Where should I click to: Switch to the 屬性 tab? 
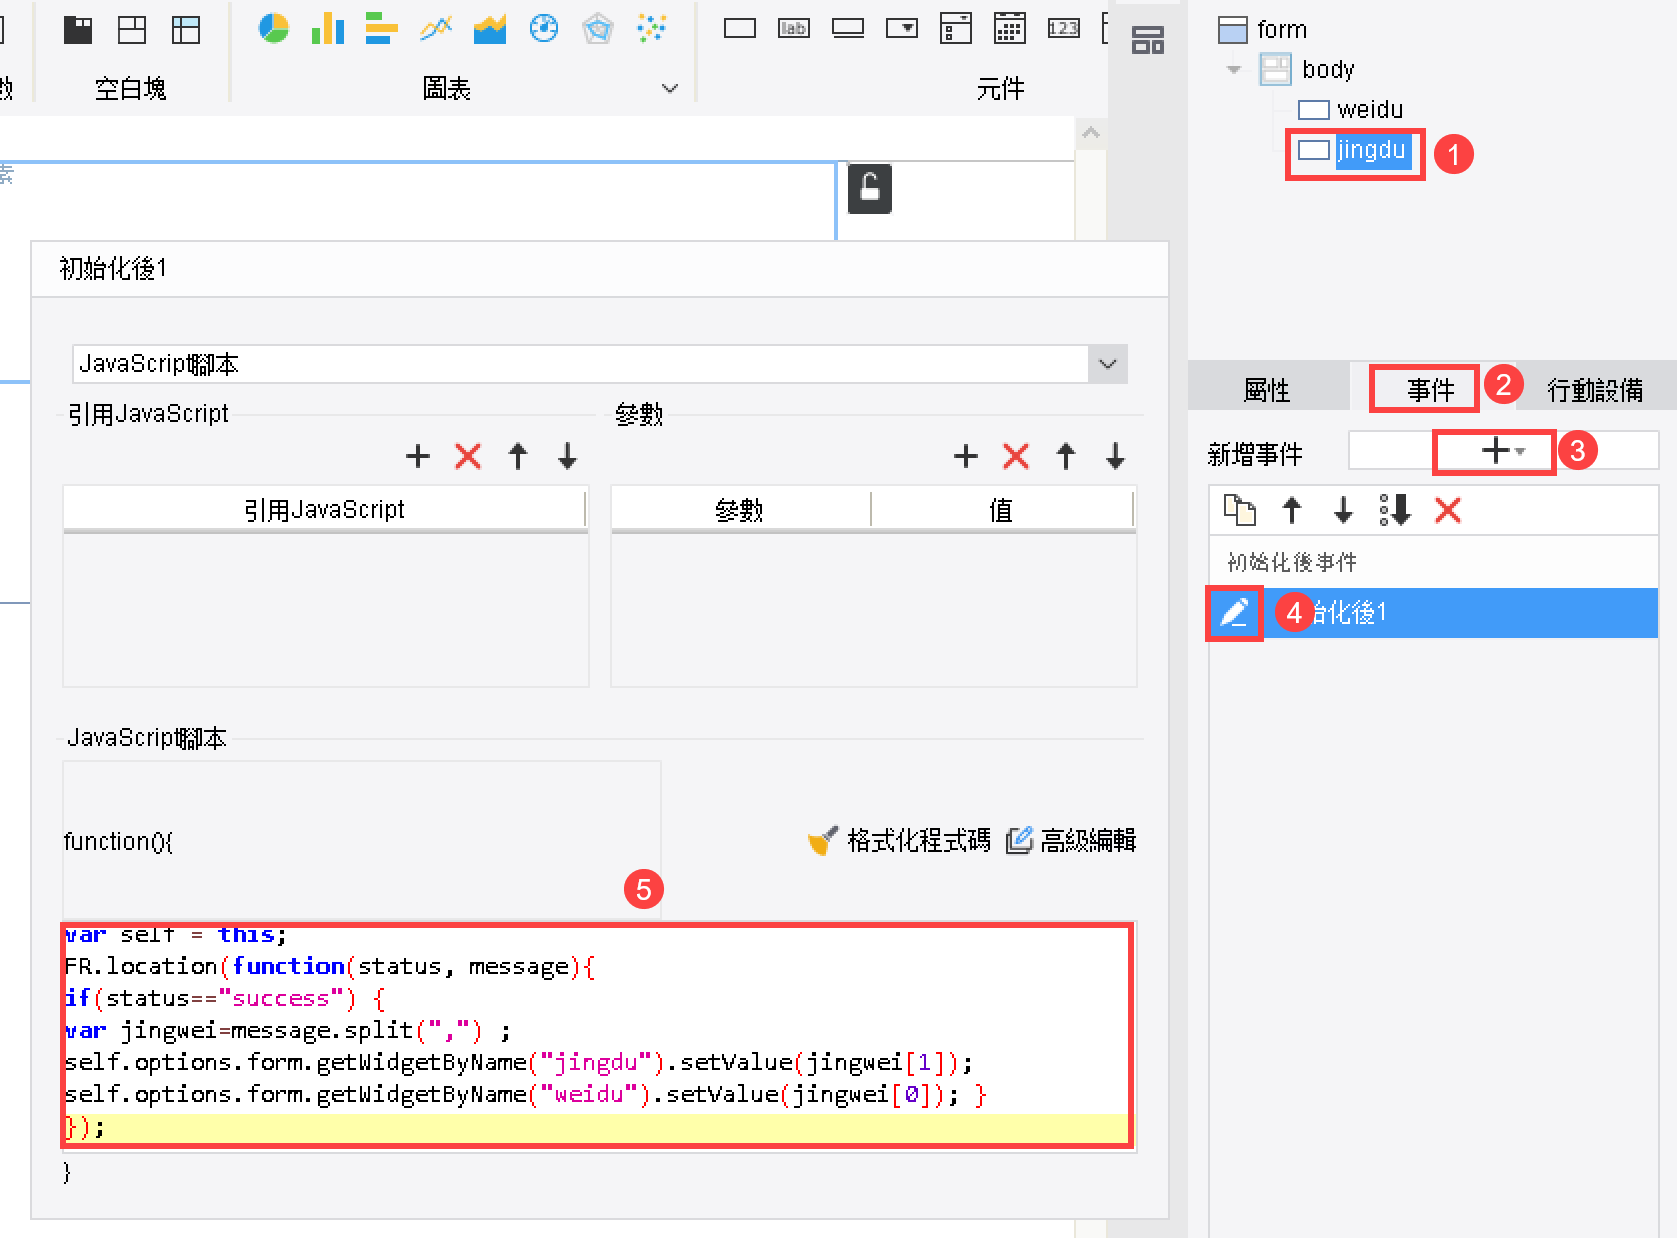[1266, 389]
